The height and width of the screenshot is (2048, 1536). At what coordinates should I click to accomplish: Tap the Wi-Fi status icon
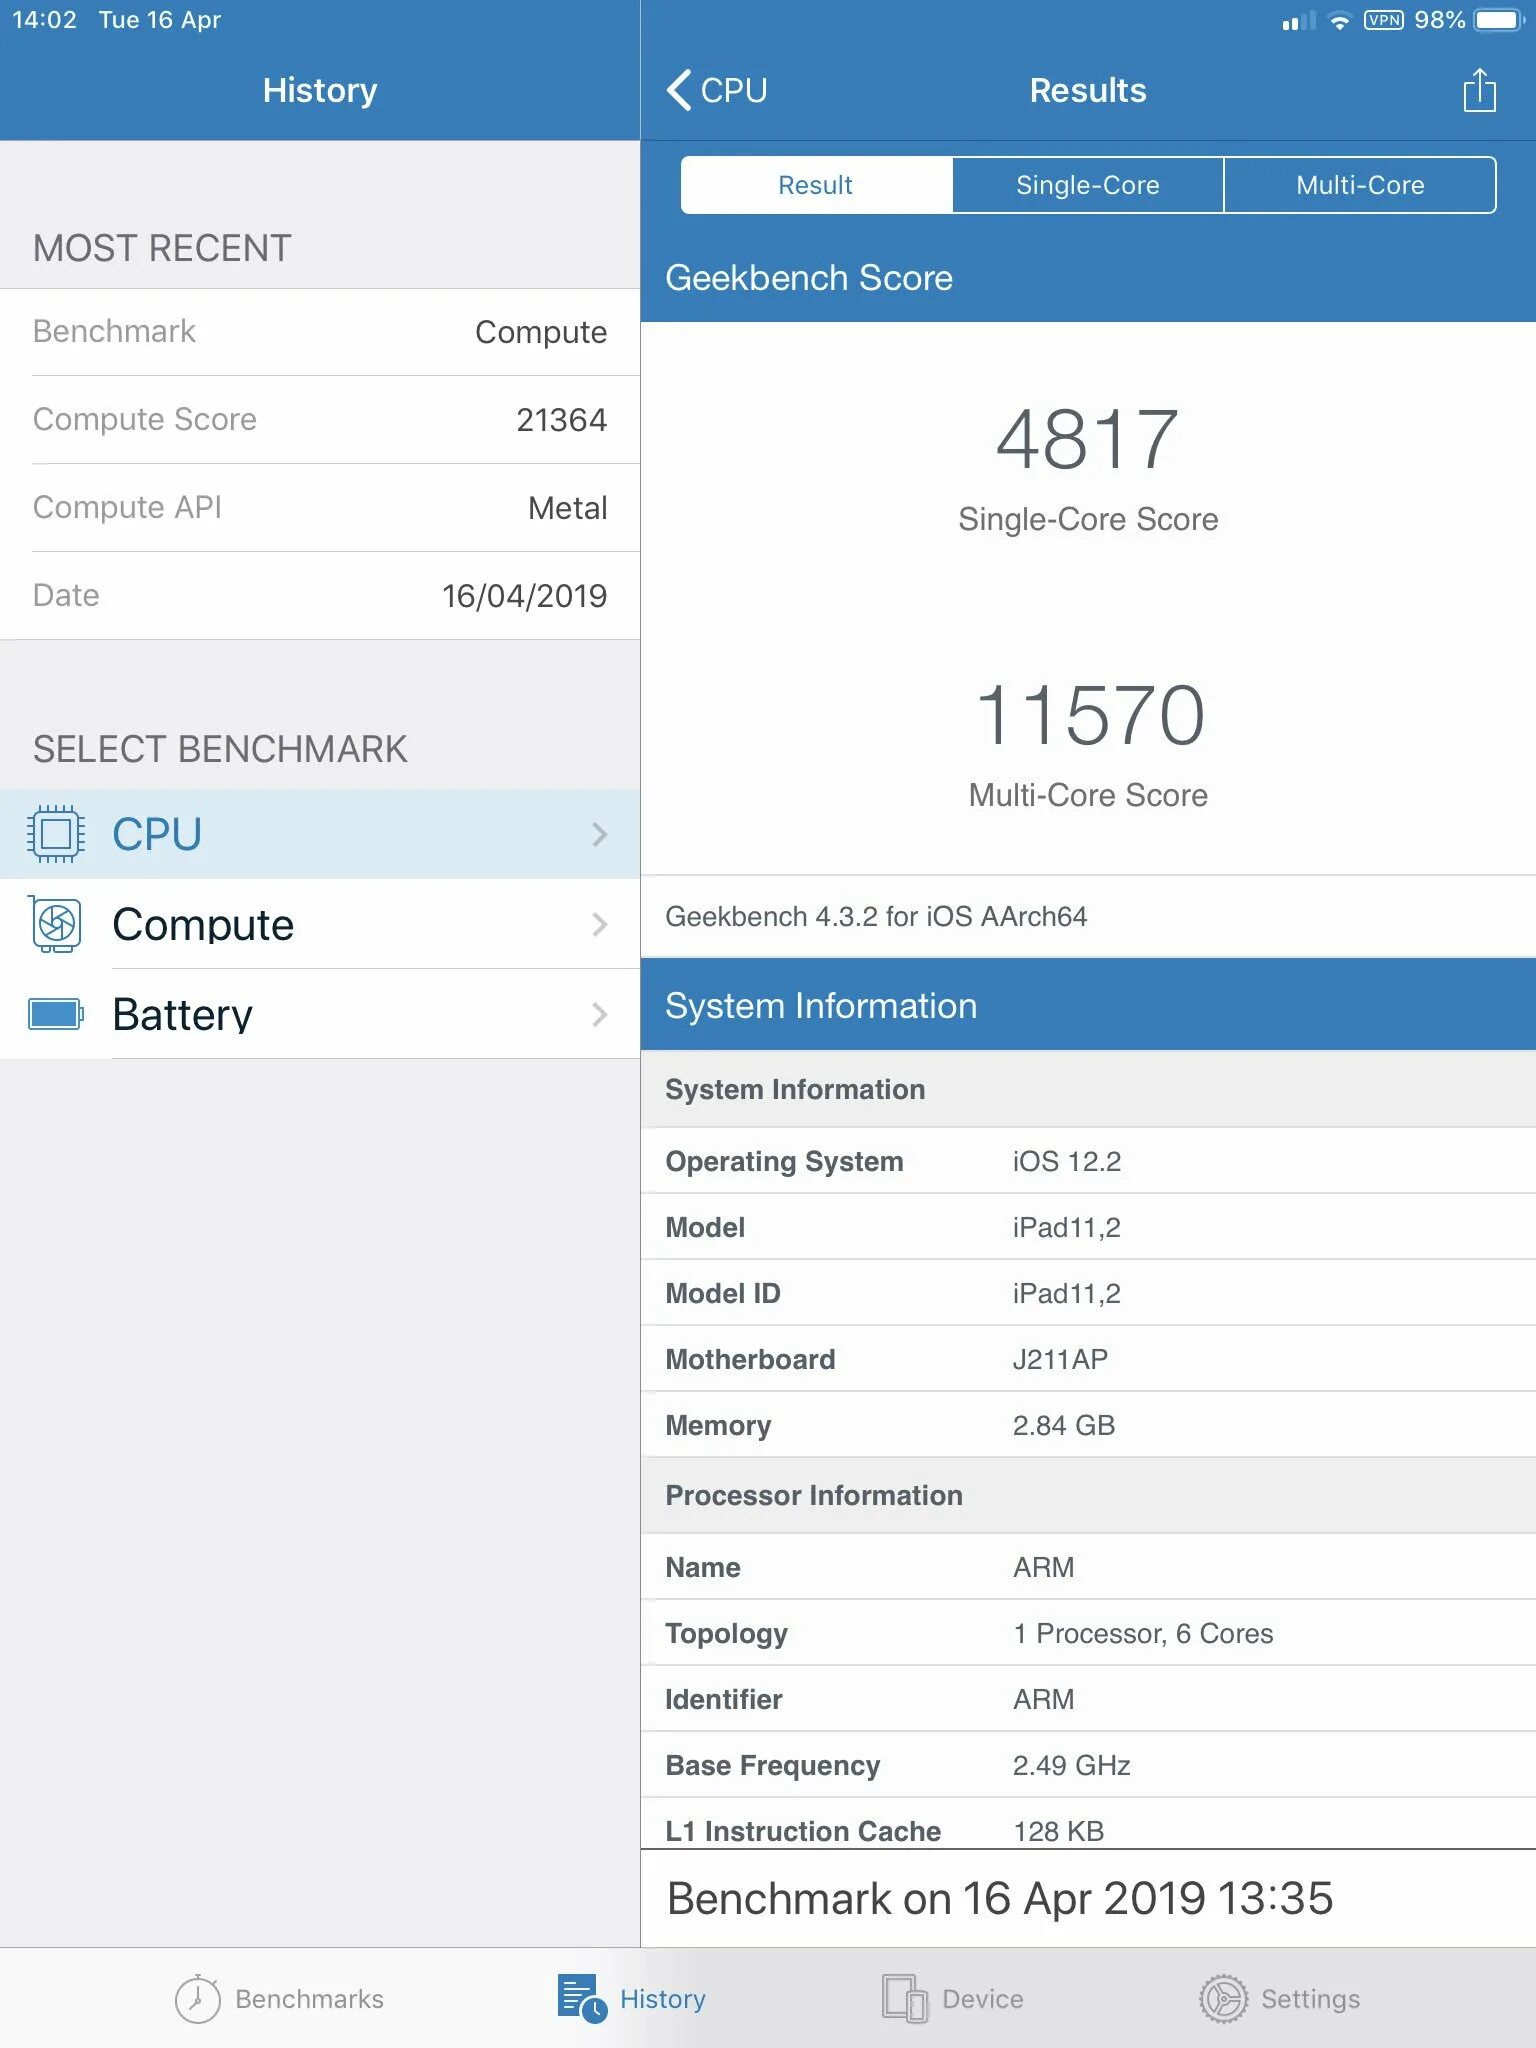coord(1339,21)
